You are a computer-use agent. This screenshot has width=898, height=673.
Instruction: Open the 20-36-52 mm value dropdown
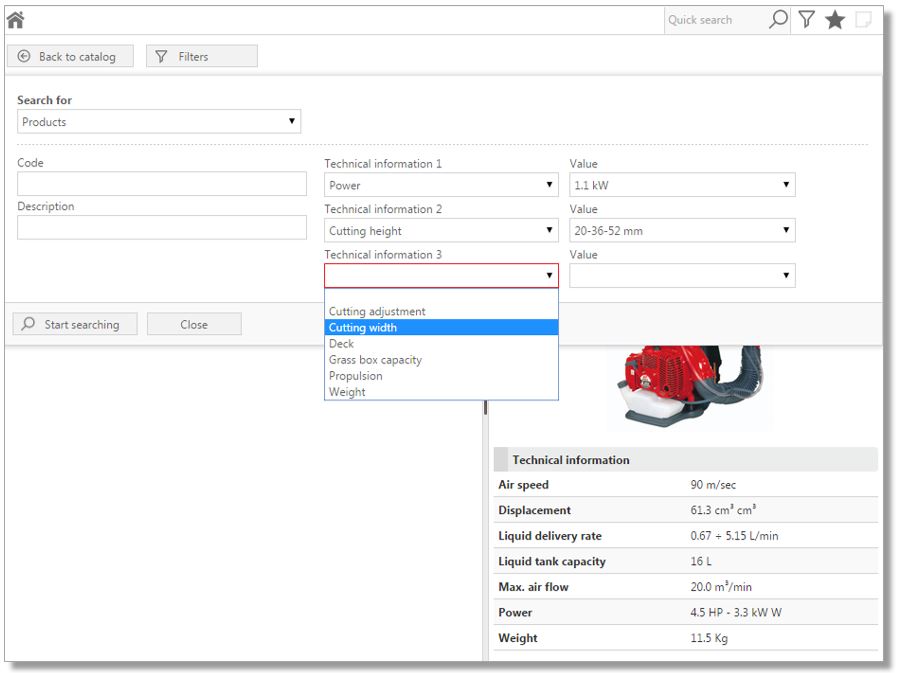coord(682,231)
